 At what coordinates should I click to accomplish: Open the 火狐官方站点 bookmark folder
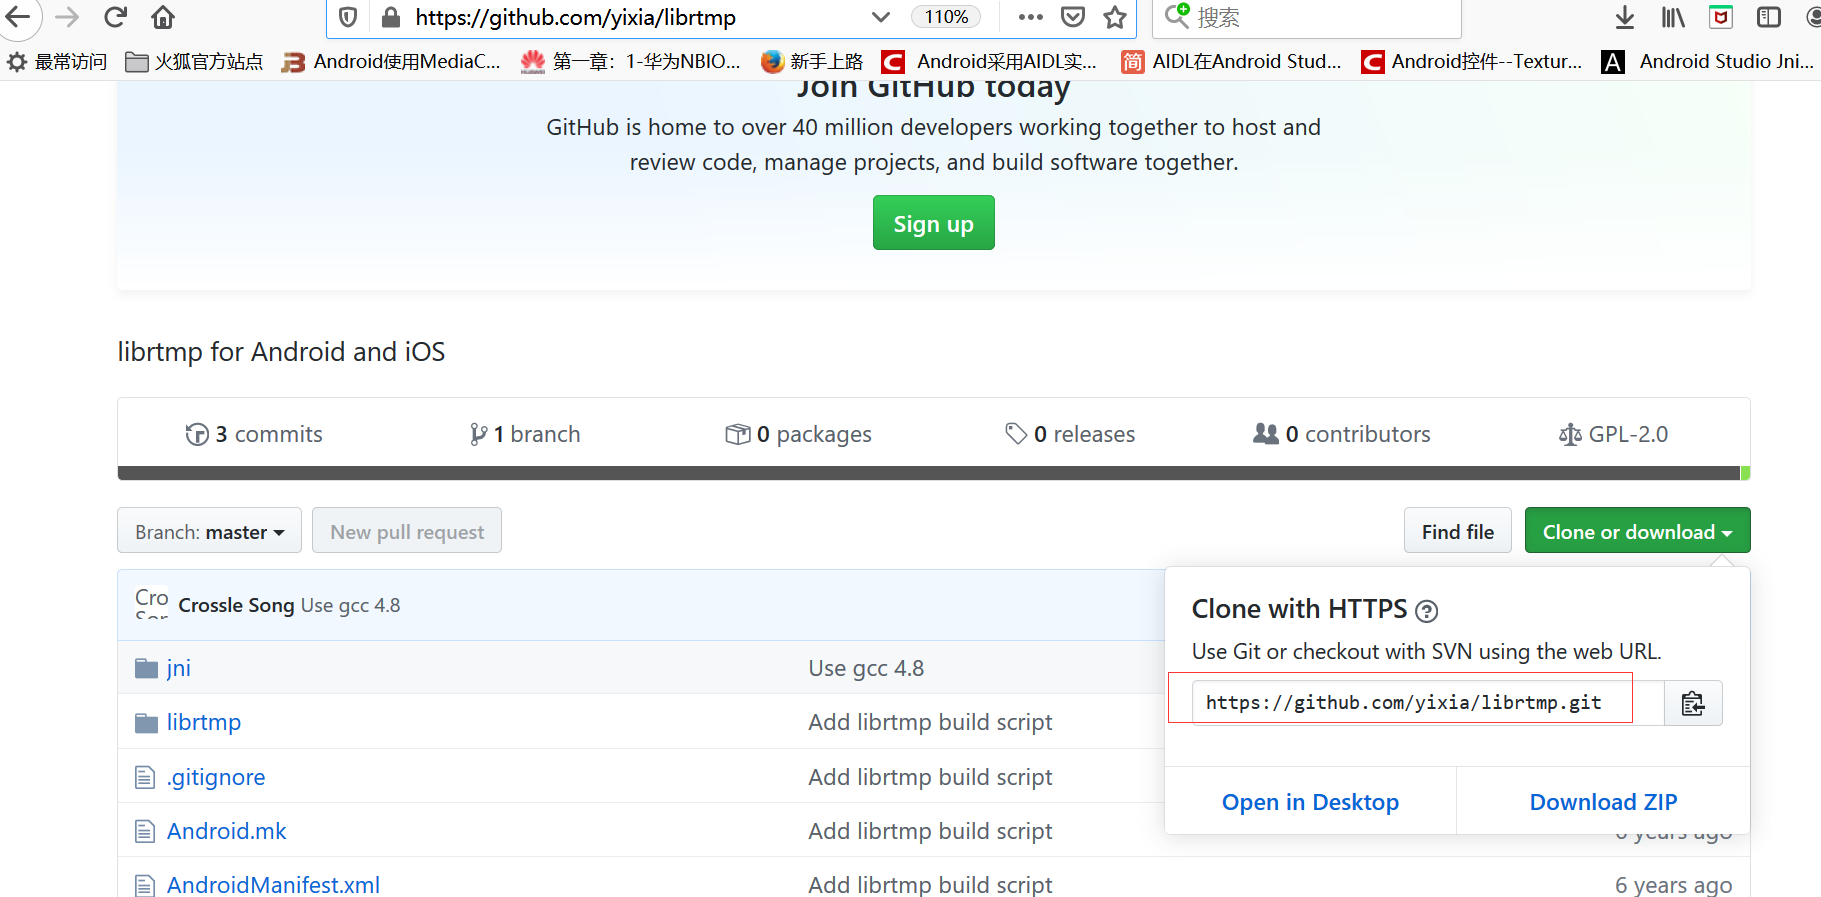coord(195,62)
